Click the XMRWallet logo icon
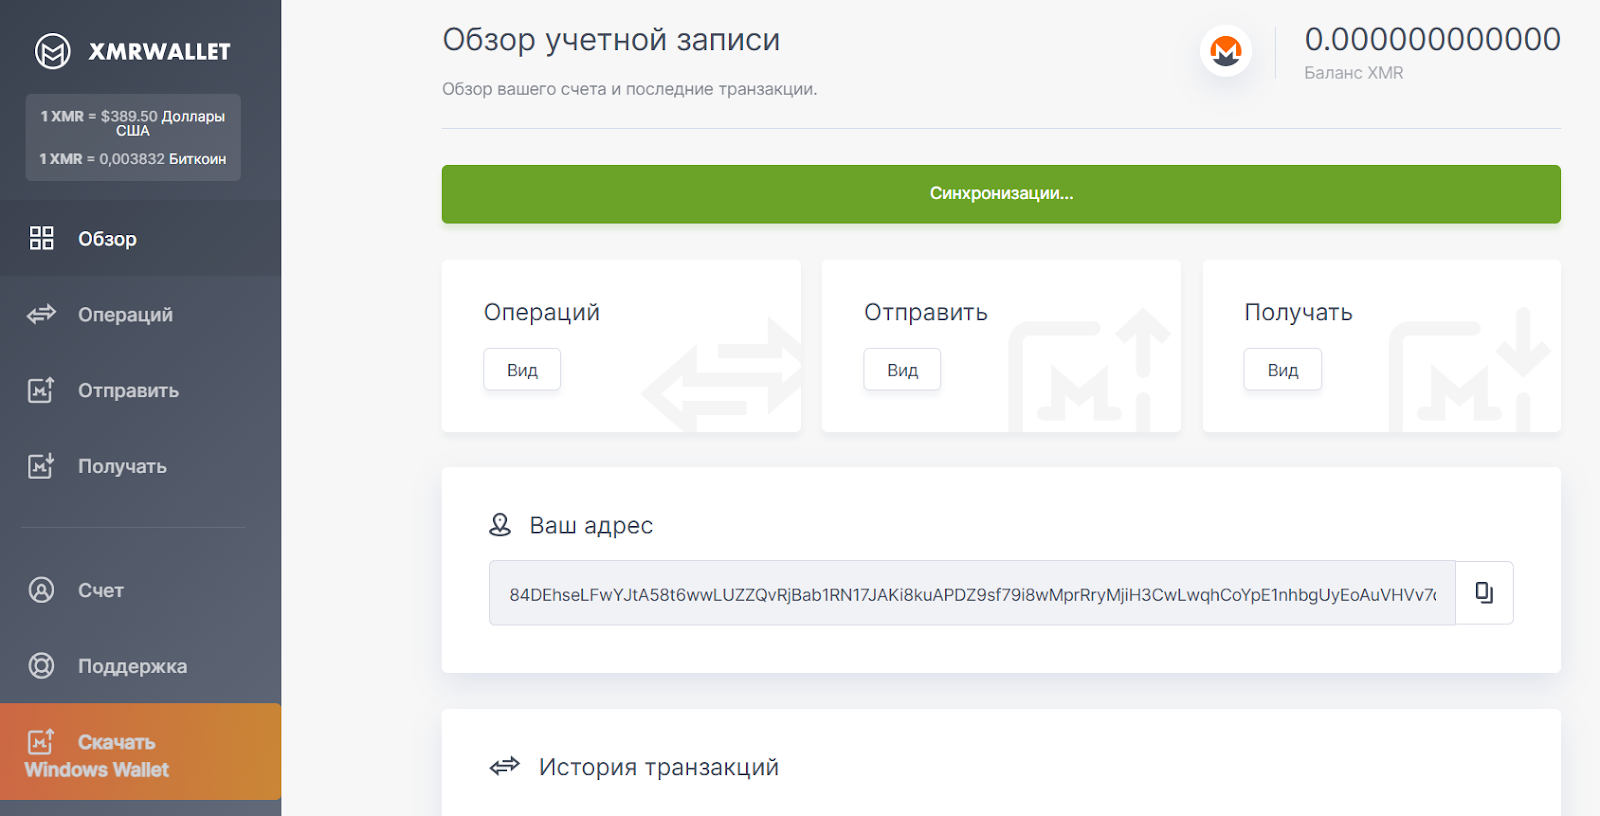The width and height of the screenshot is (1600, 816). coord(52,51)
